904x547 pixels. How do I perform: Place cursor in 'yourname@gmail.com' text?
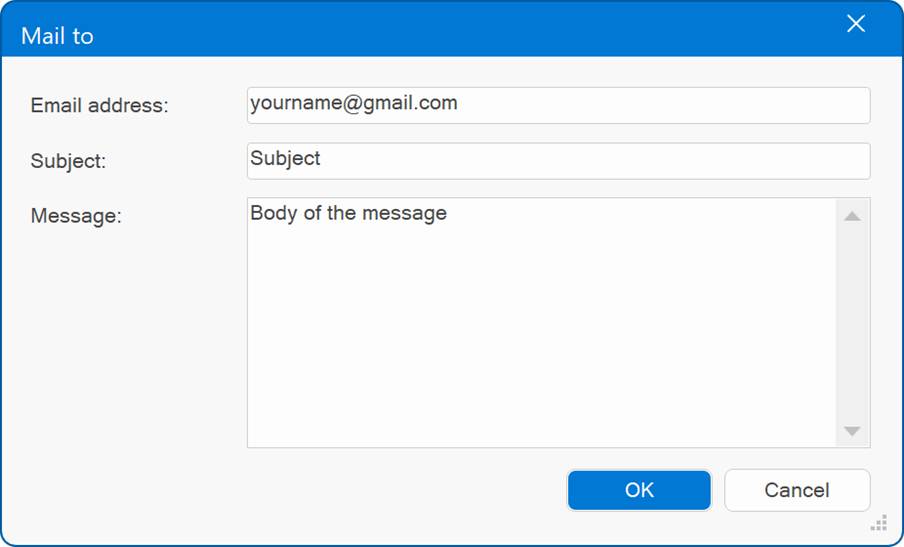[x=353, y=103]
